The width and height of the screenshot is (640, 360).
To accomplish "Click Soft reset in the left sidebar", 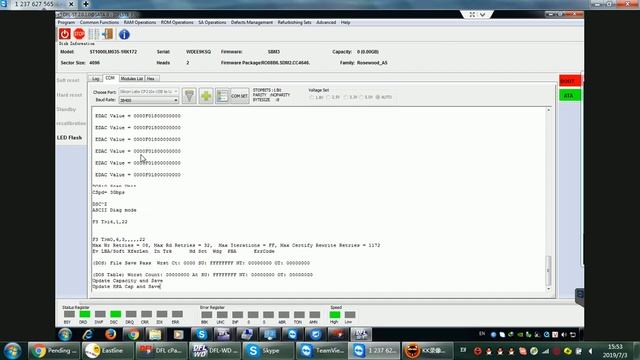I will coord(68,80).
